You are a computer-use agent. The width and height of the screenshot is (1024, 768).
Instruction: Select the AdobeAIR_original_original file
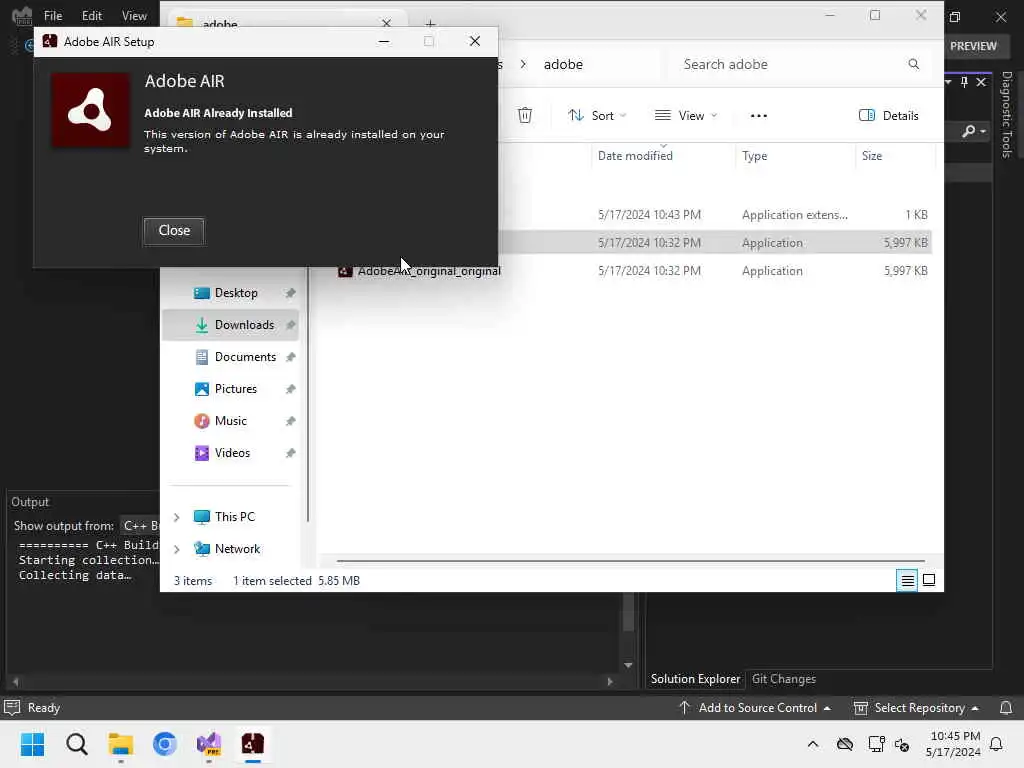(428, 270)
